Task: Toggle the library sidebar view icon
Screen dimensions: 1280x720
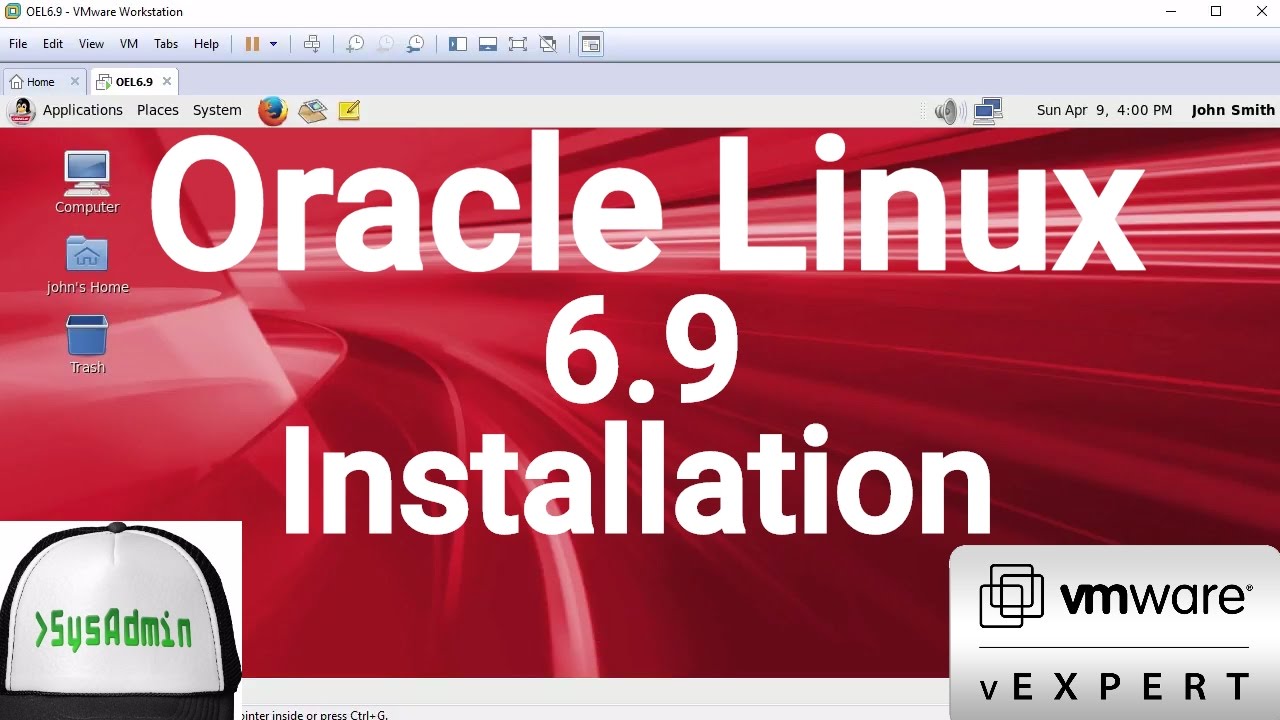Action: tap(458, 44)
